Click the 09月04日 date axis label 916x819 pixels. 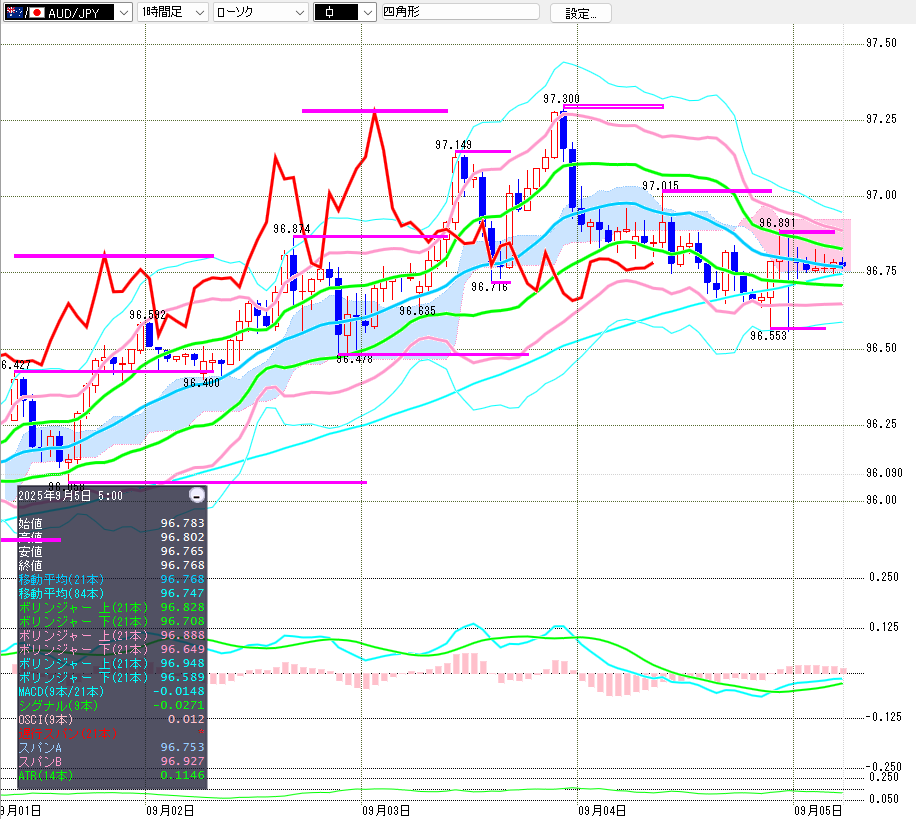click(602, 811)
